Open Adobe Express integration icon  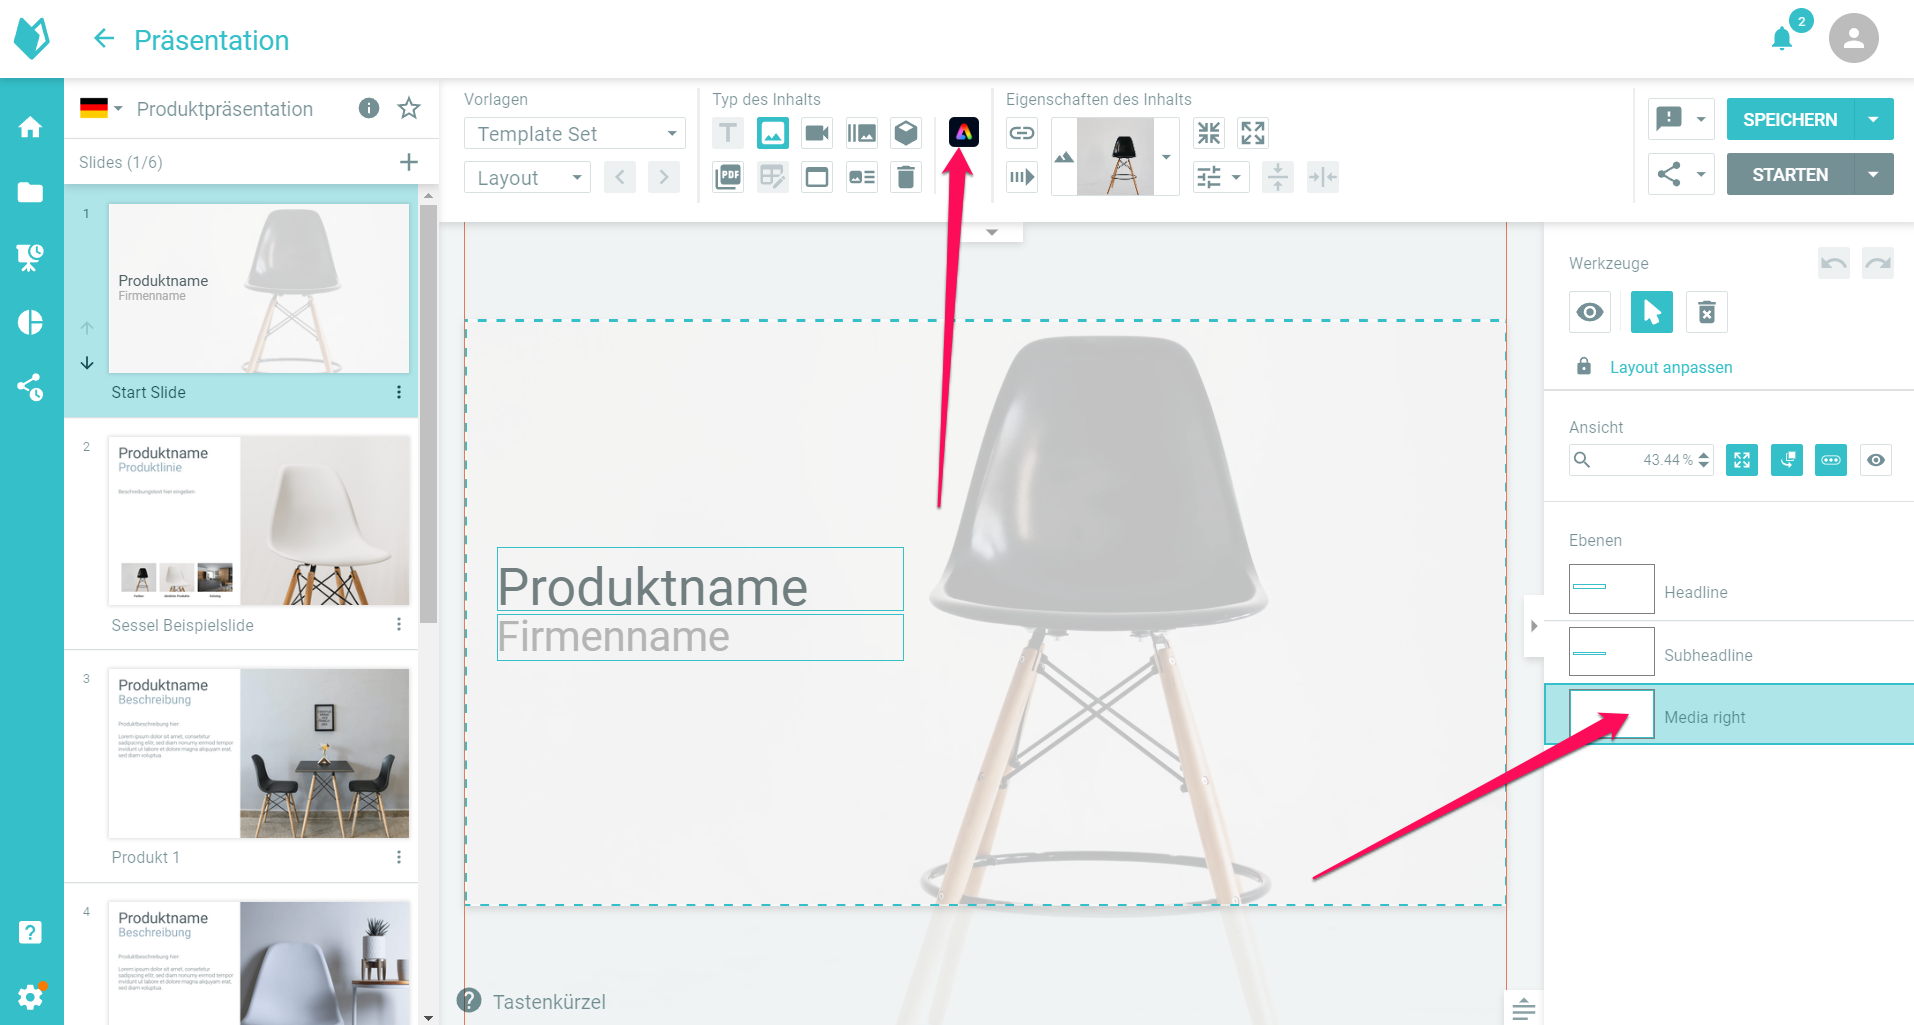click(x=963, y=132)
